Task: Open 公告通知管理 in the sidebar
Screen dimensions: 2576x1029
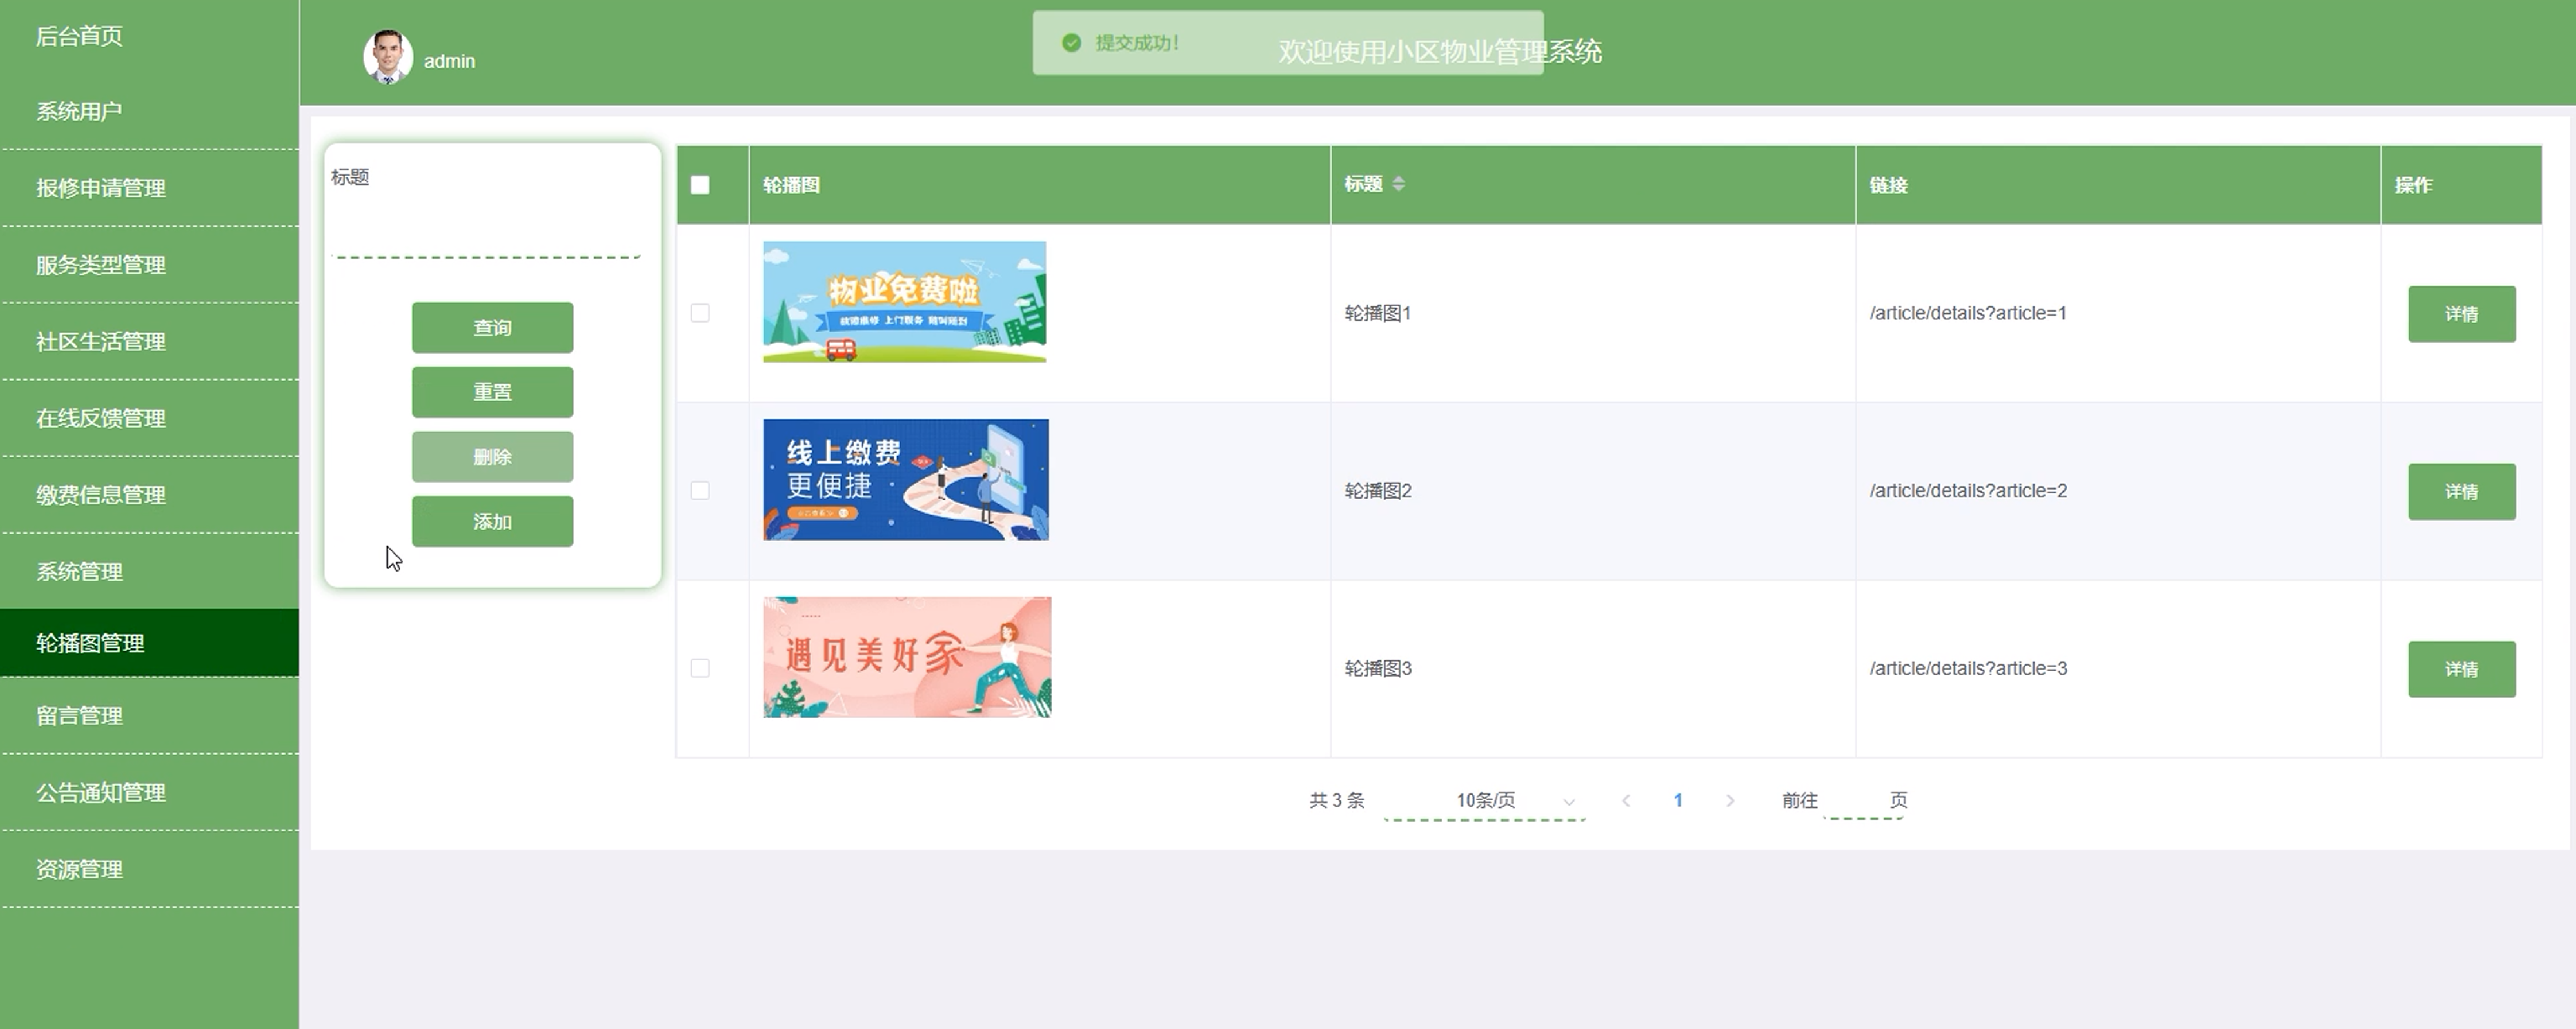Action: pyautogui.click(x=101, y=793)
